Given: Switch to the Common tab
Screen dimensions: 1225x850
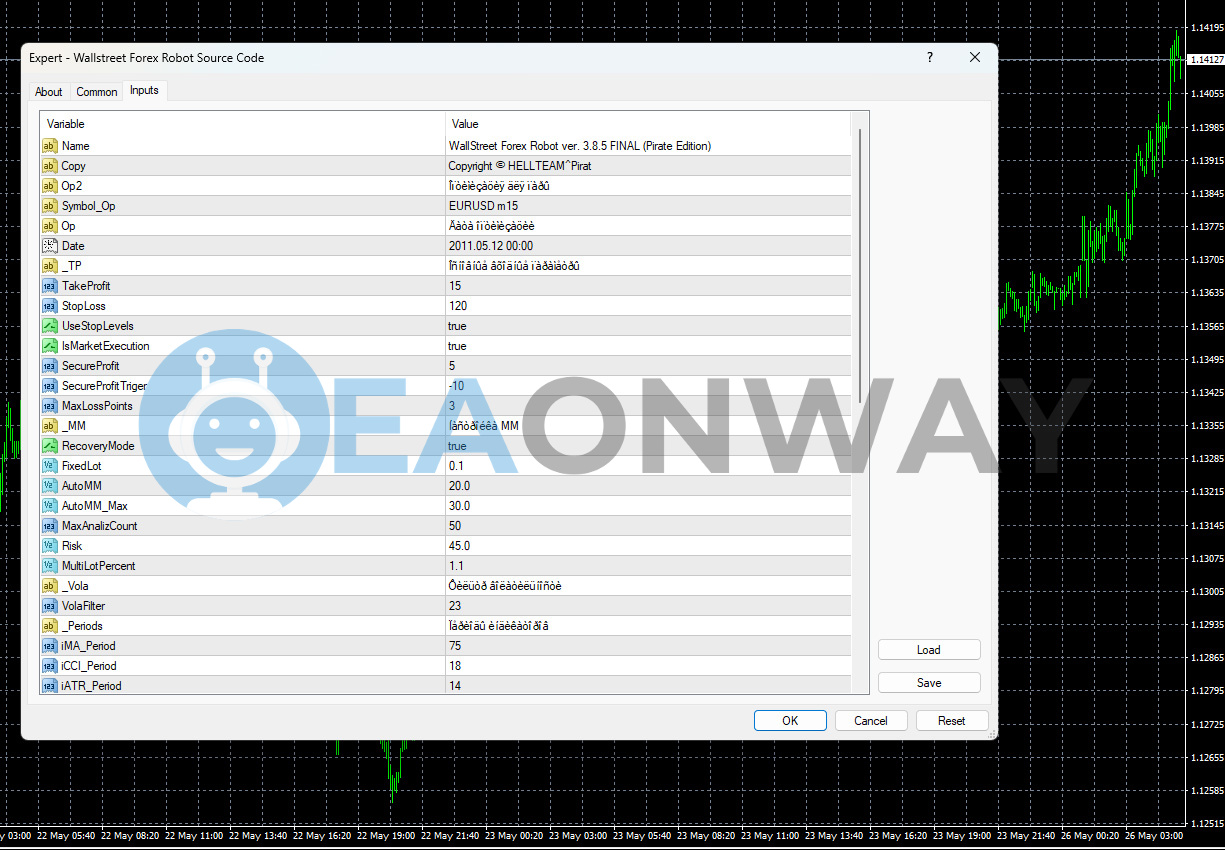Looking at the screenshot, I should pyautogui.click(x=97, y=92).
